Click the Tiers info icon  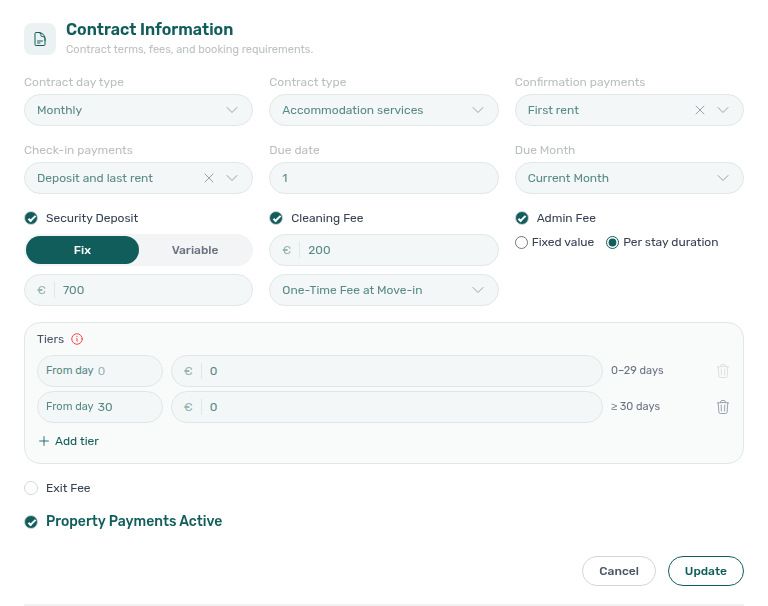[77, 339]
